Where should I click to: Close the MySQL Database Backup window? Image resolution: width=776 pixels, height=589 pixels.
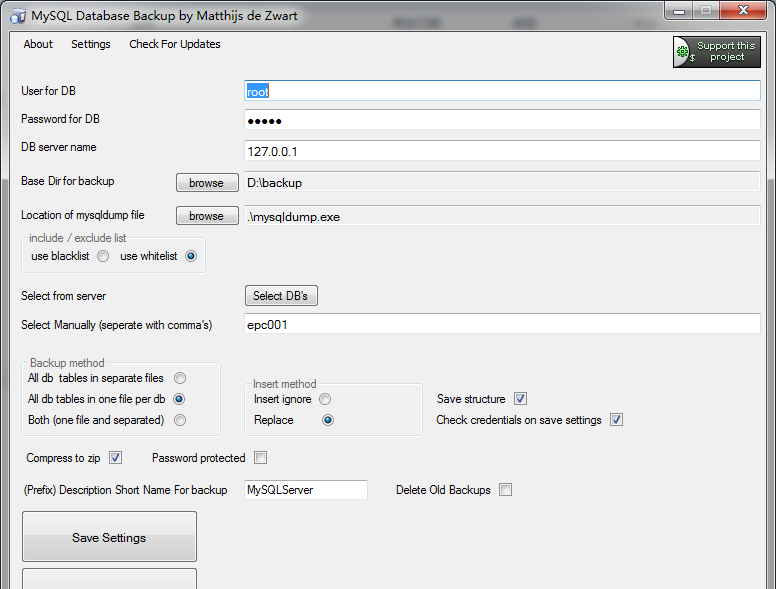743,11
